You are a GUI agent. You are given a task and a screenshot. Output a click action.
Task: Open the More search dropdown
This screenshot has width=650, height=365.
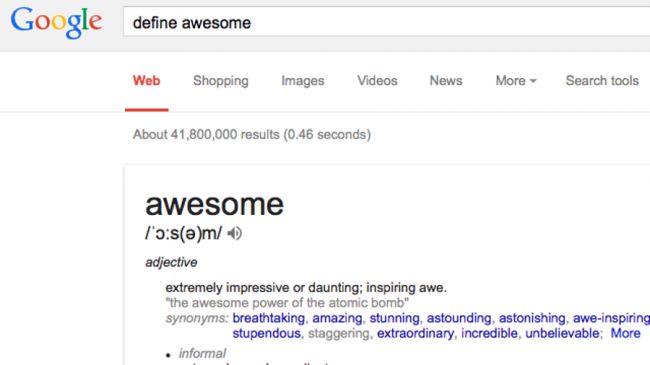pos(516,80)
